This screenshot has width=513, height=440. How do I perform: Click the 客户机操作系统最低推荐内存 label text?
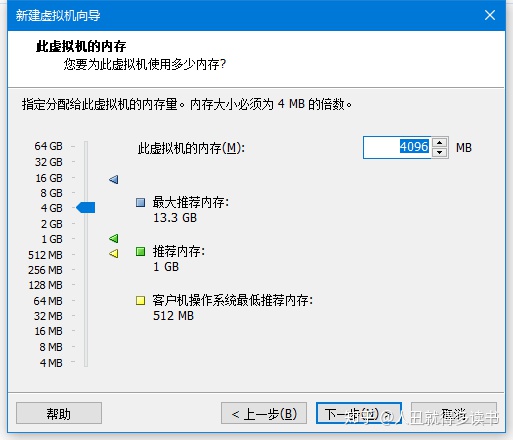233,300
